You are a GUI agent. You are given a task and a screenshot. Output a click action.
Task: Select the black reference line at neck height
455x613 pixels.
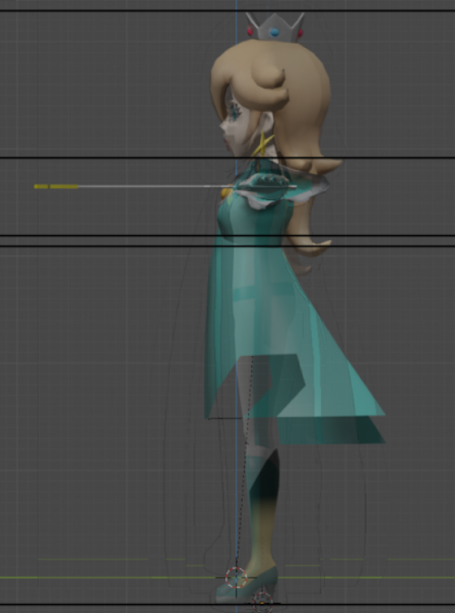(228, 158)
